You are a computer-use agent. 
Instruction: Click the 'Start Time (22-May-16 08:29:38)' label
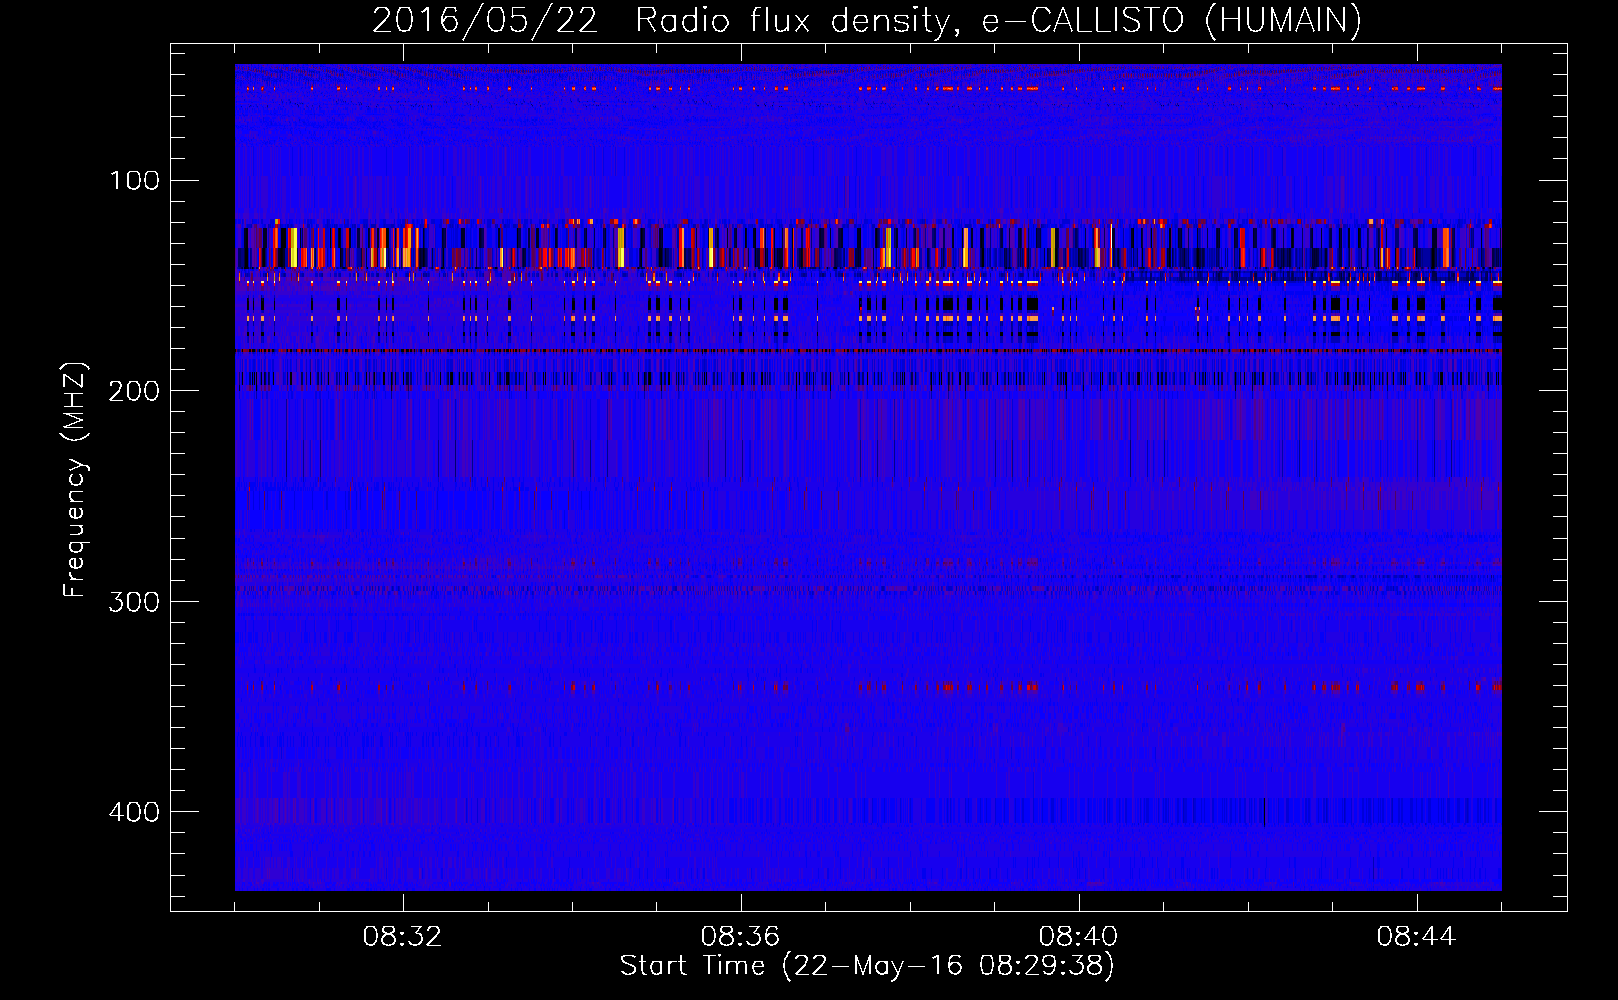pos(867,966)
